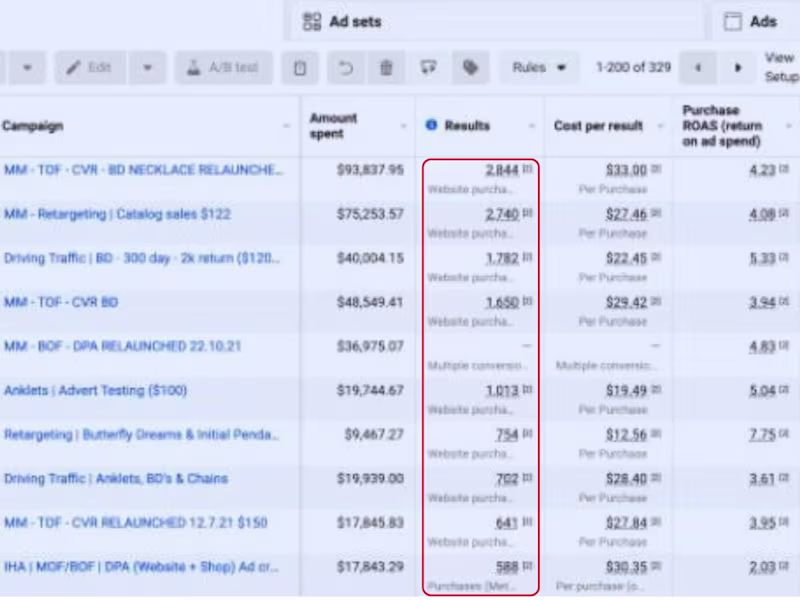800x600 pixels.
Task: Click the trash delete icon
Action: 386,67
